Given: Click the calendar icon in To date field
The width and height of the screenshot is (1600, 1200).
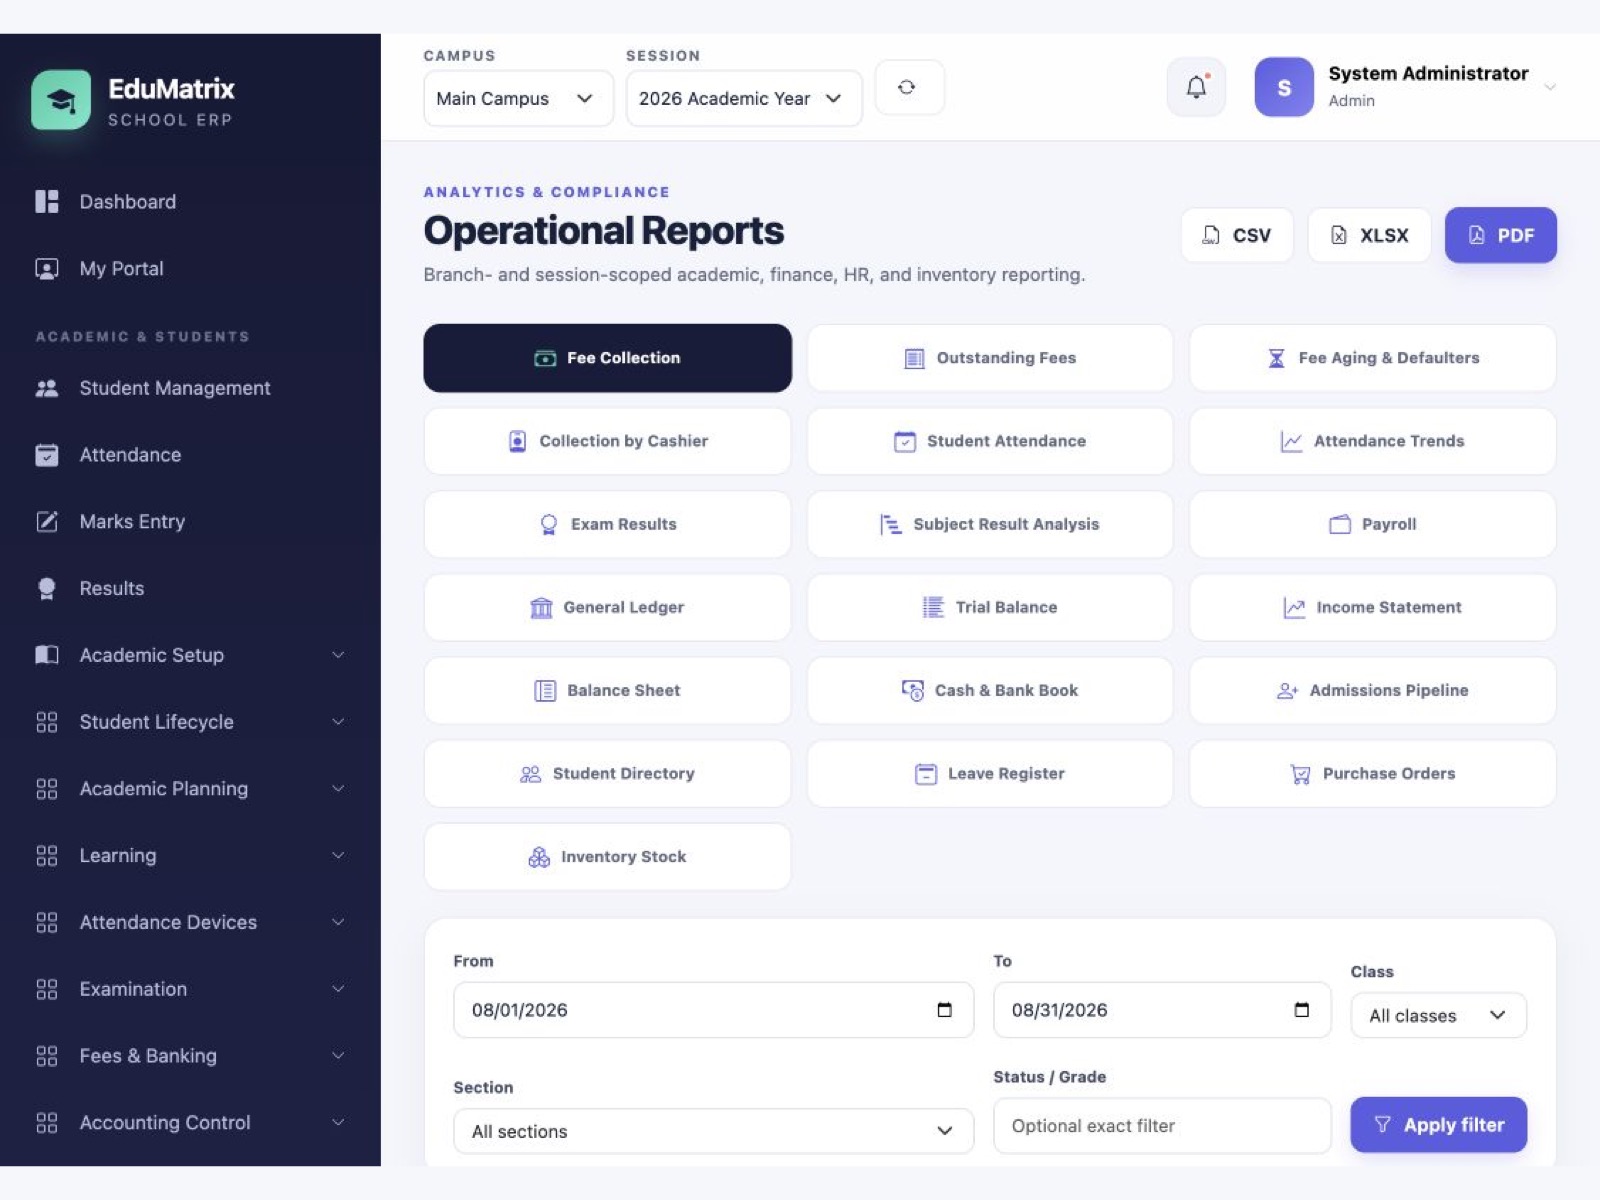Looking at the screenshot, I should pyautogui.click(x=1301, y=1010).
